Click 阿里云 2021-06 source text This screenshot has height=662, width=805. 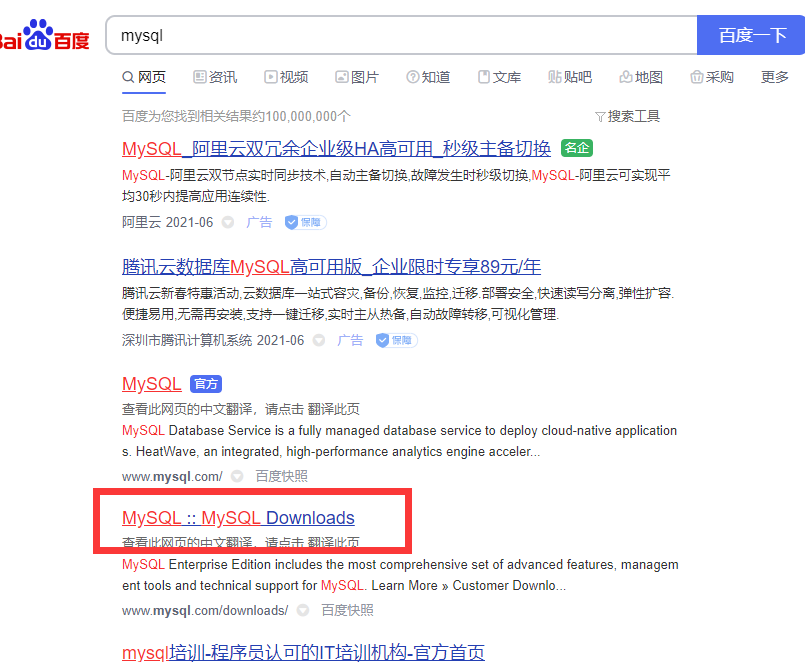click(x=167, y=222)
